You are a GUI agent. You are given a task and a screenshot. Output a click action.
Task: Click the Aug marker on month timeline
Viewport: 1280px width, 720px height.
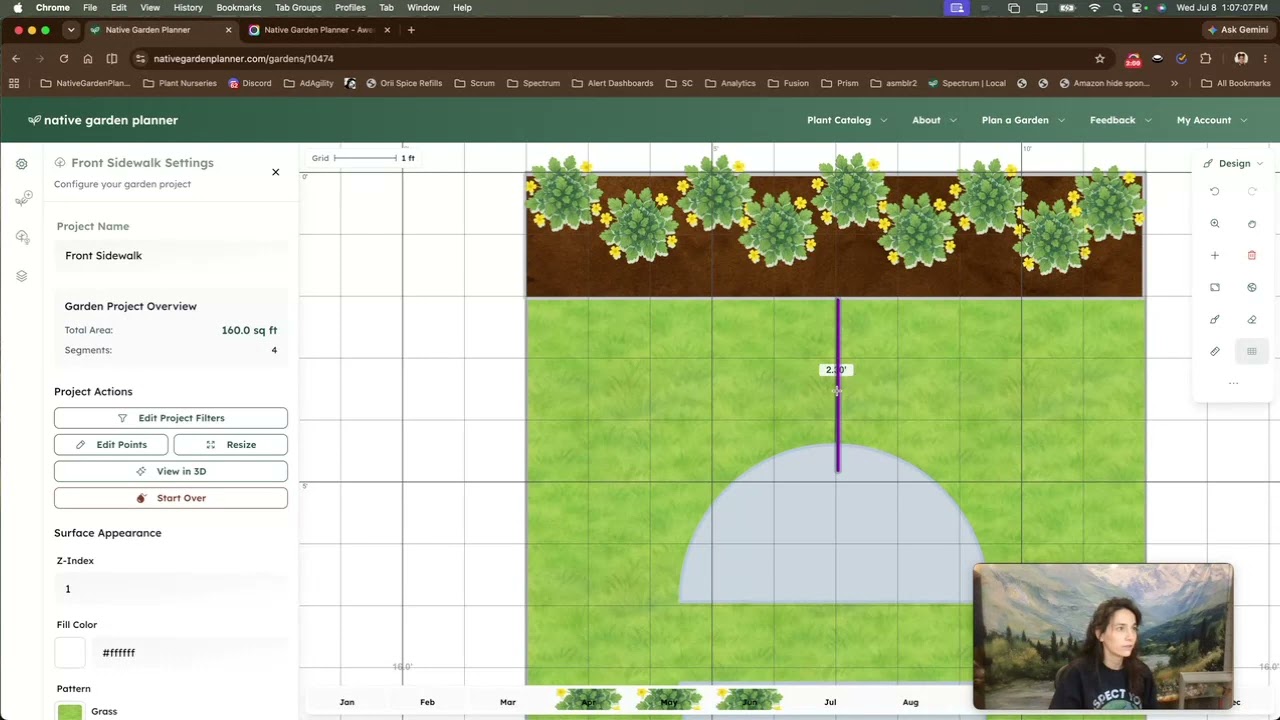tap(910, 702)
